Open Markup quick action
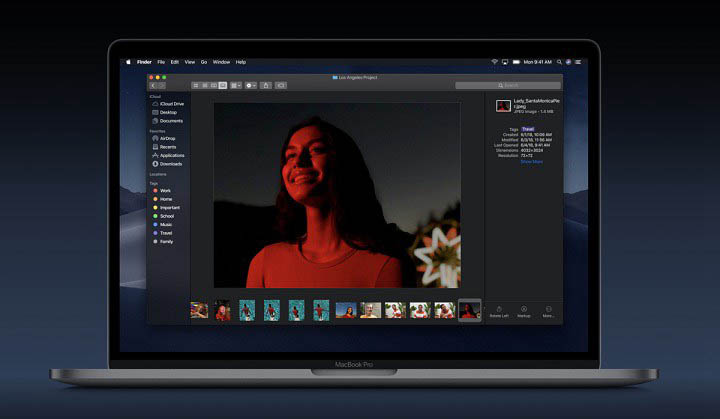This screenshot has height=419, width=720. coord(524,311)
